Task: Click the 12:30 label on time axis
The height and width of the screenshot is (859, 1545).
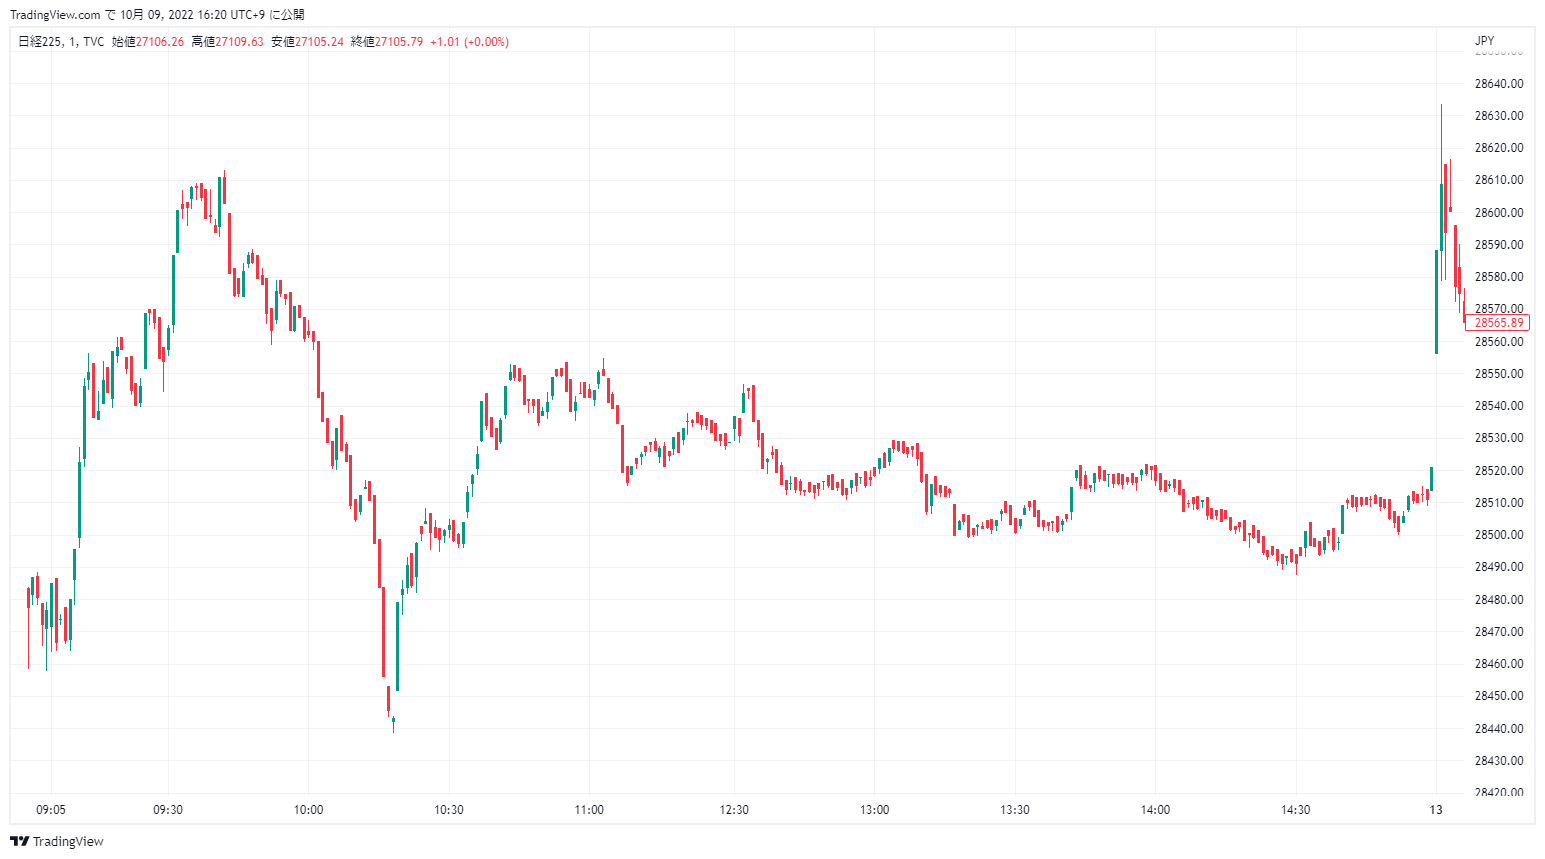Action: pos(734,810)
